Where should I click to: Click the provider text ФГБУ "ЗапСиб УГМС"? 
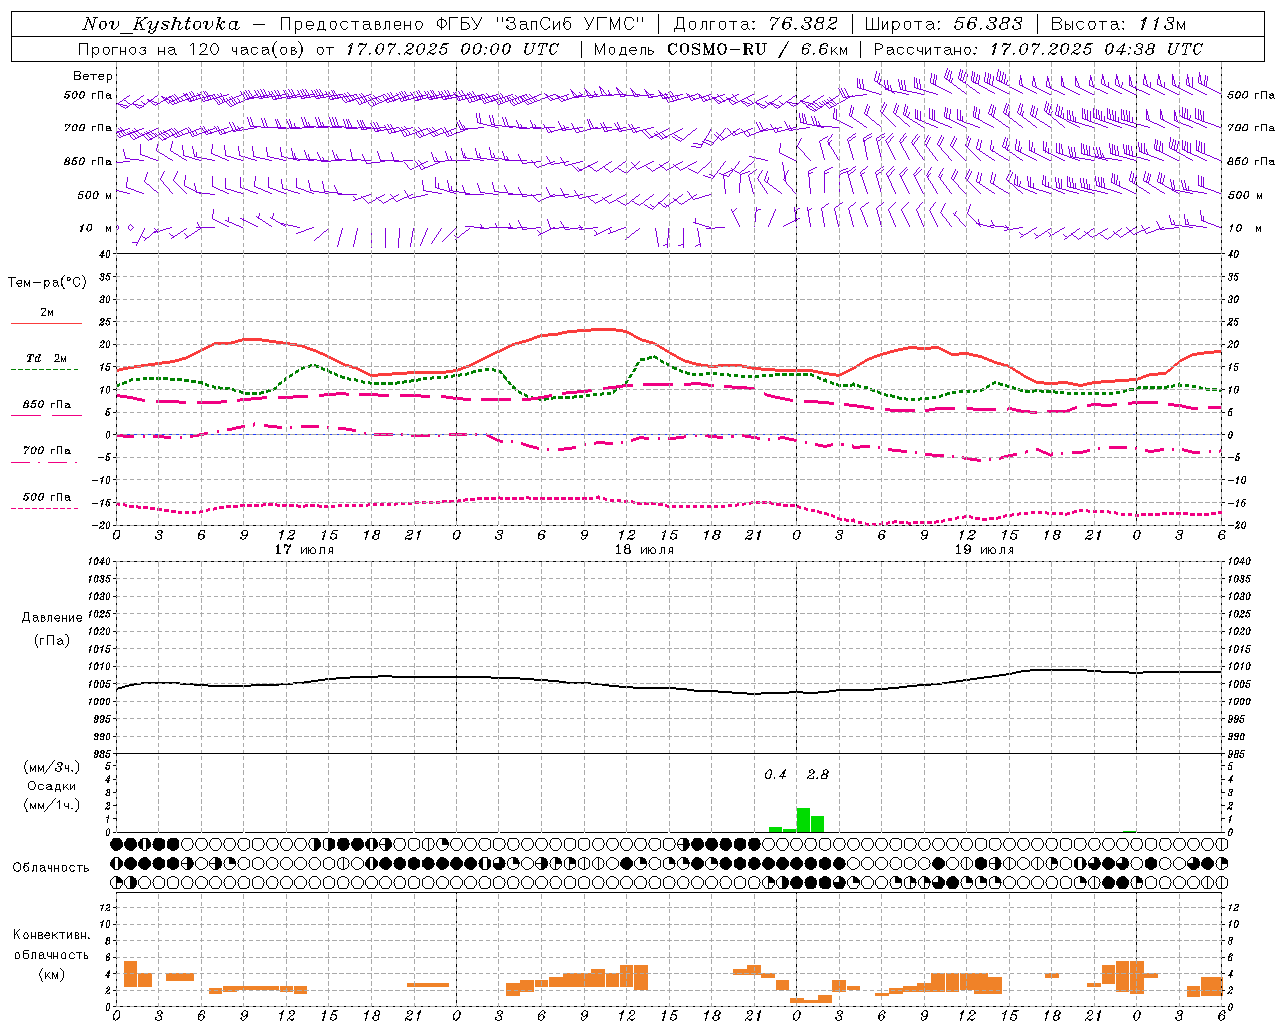(x=541, y=24)
